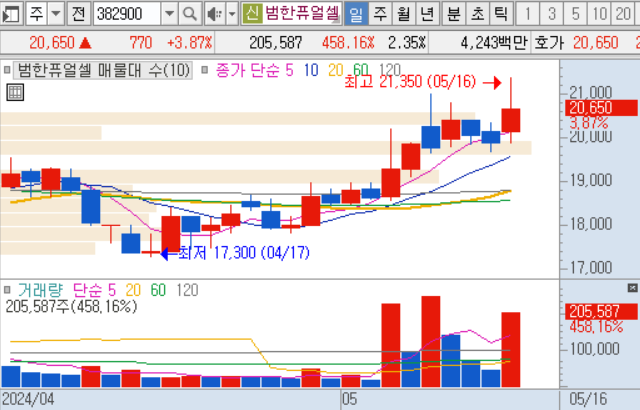Image resolution: width=640 pixels, height=410 pixels.
Task: Click the stock name 범한퓨얼셀 in toolbar
Action: [x=302, y=14]
